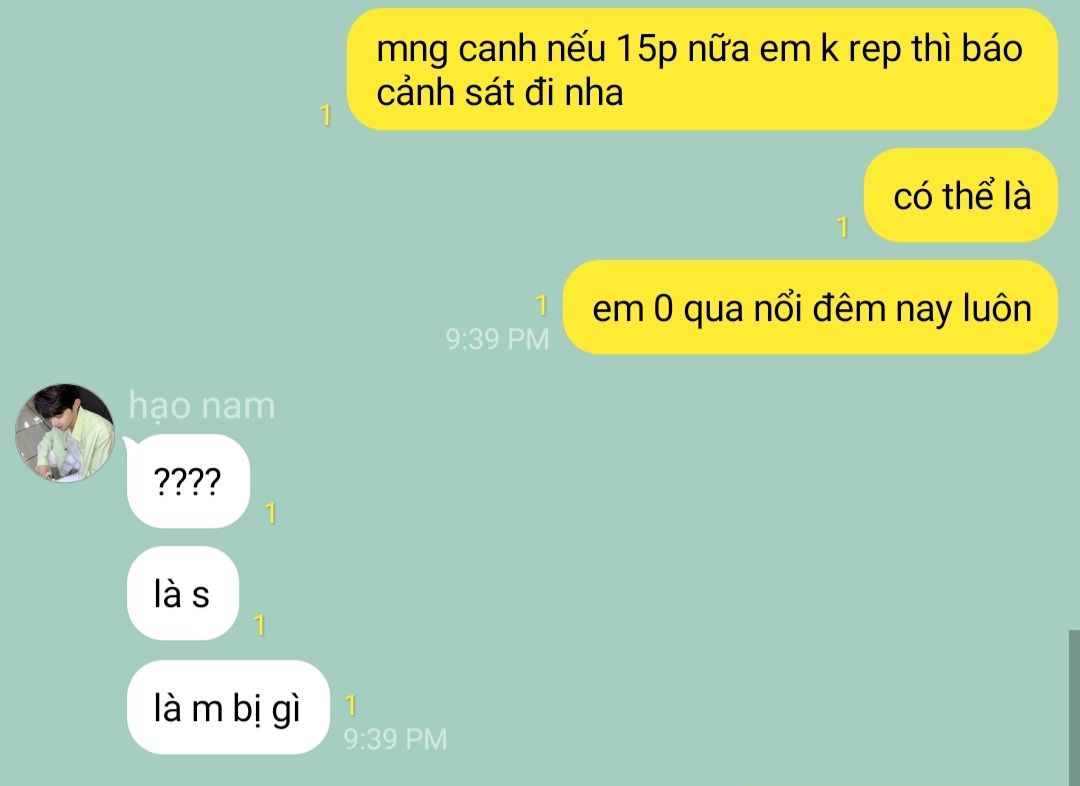Click the unread count beside 'là s' bubble
This screenshot has width=1080, height=786.
(x=260, y=625)
